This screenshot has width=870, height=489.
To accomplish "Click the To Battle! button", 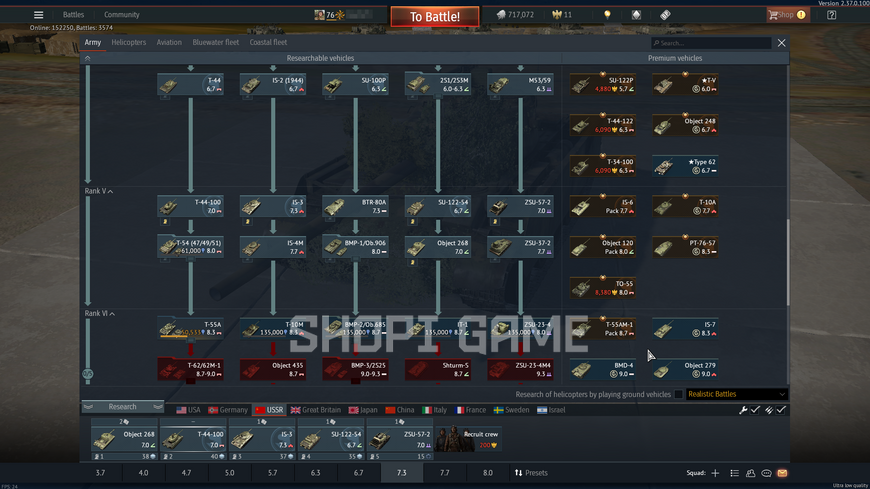I will (434, 17).
